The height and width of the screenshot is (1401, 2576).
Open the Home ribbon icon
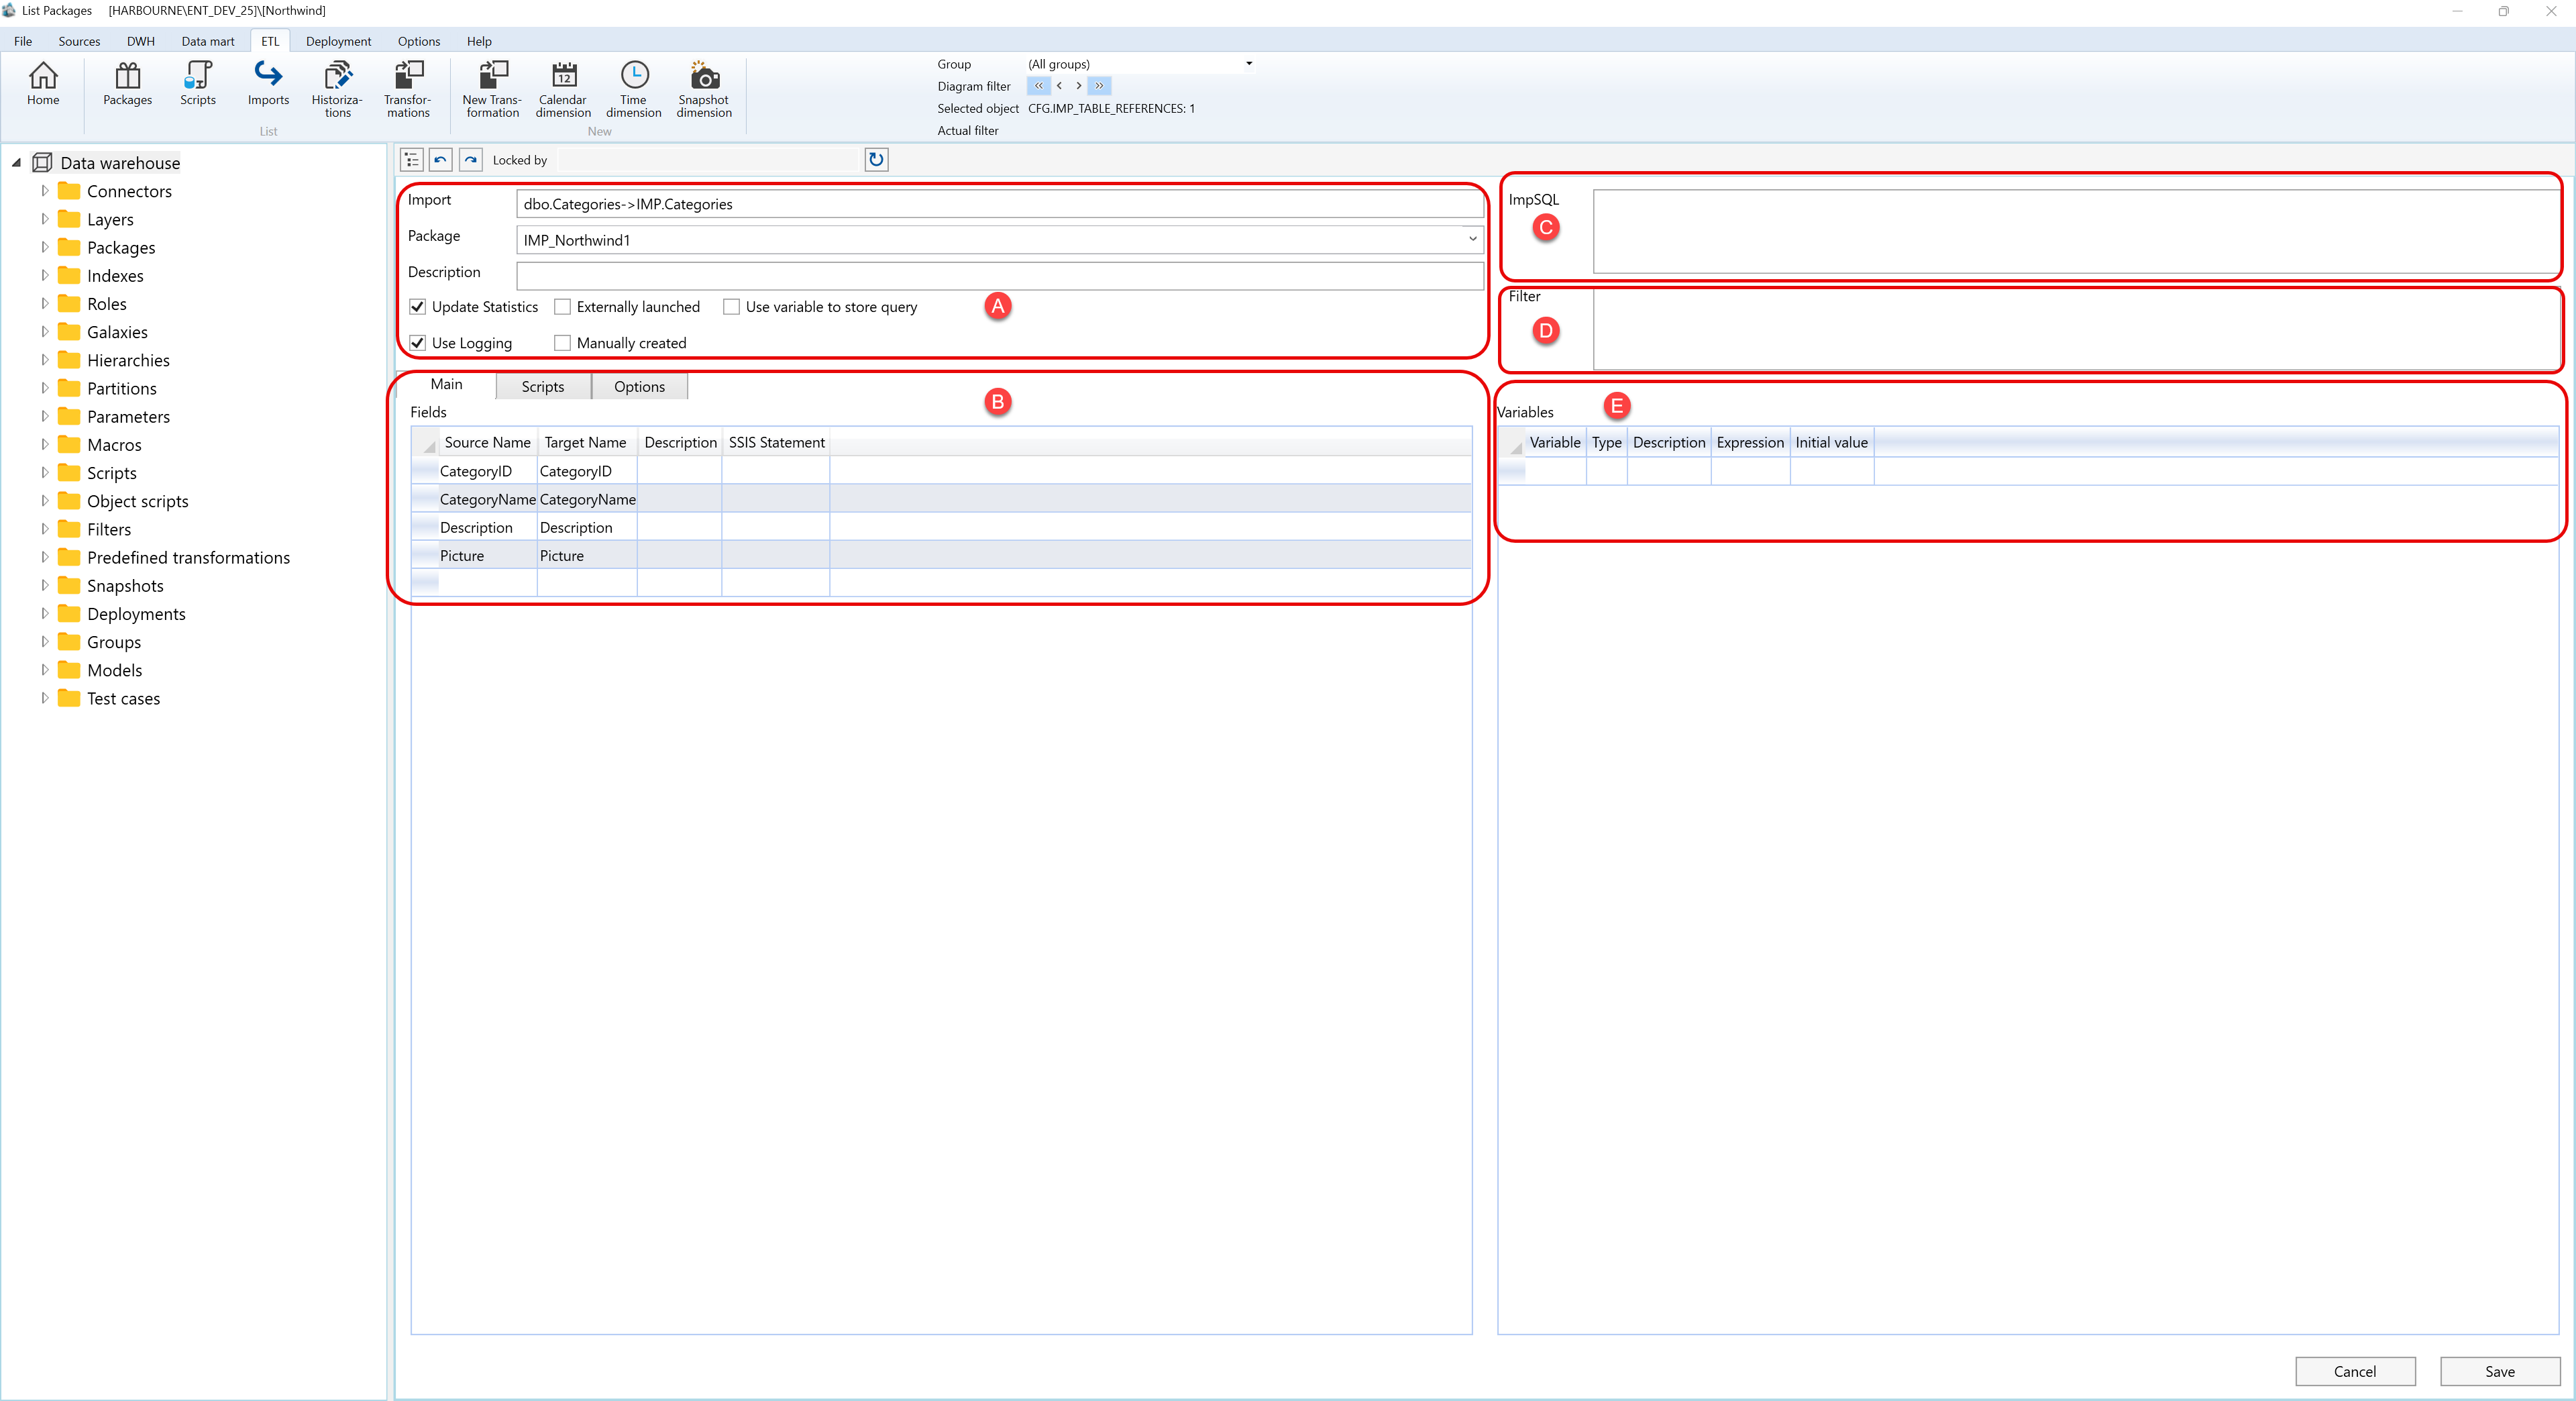point(43,84)
